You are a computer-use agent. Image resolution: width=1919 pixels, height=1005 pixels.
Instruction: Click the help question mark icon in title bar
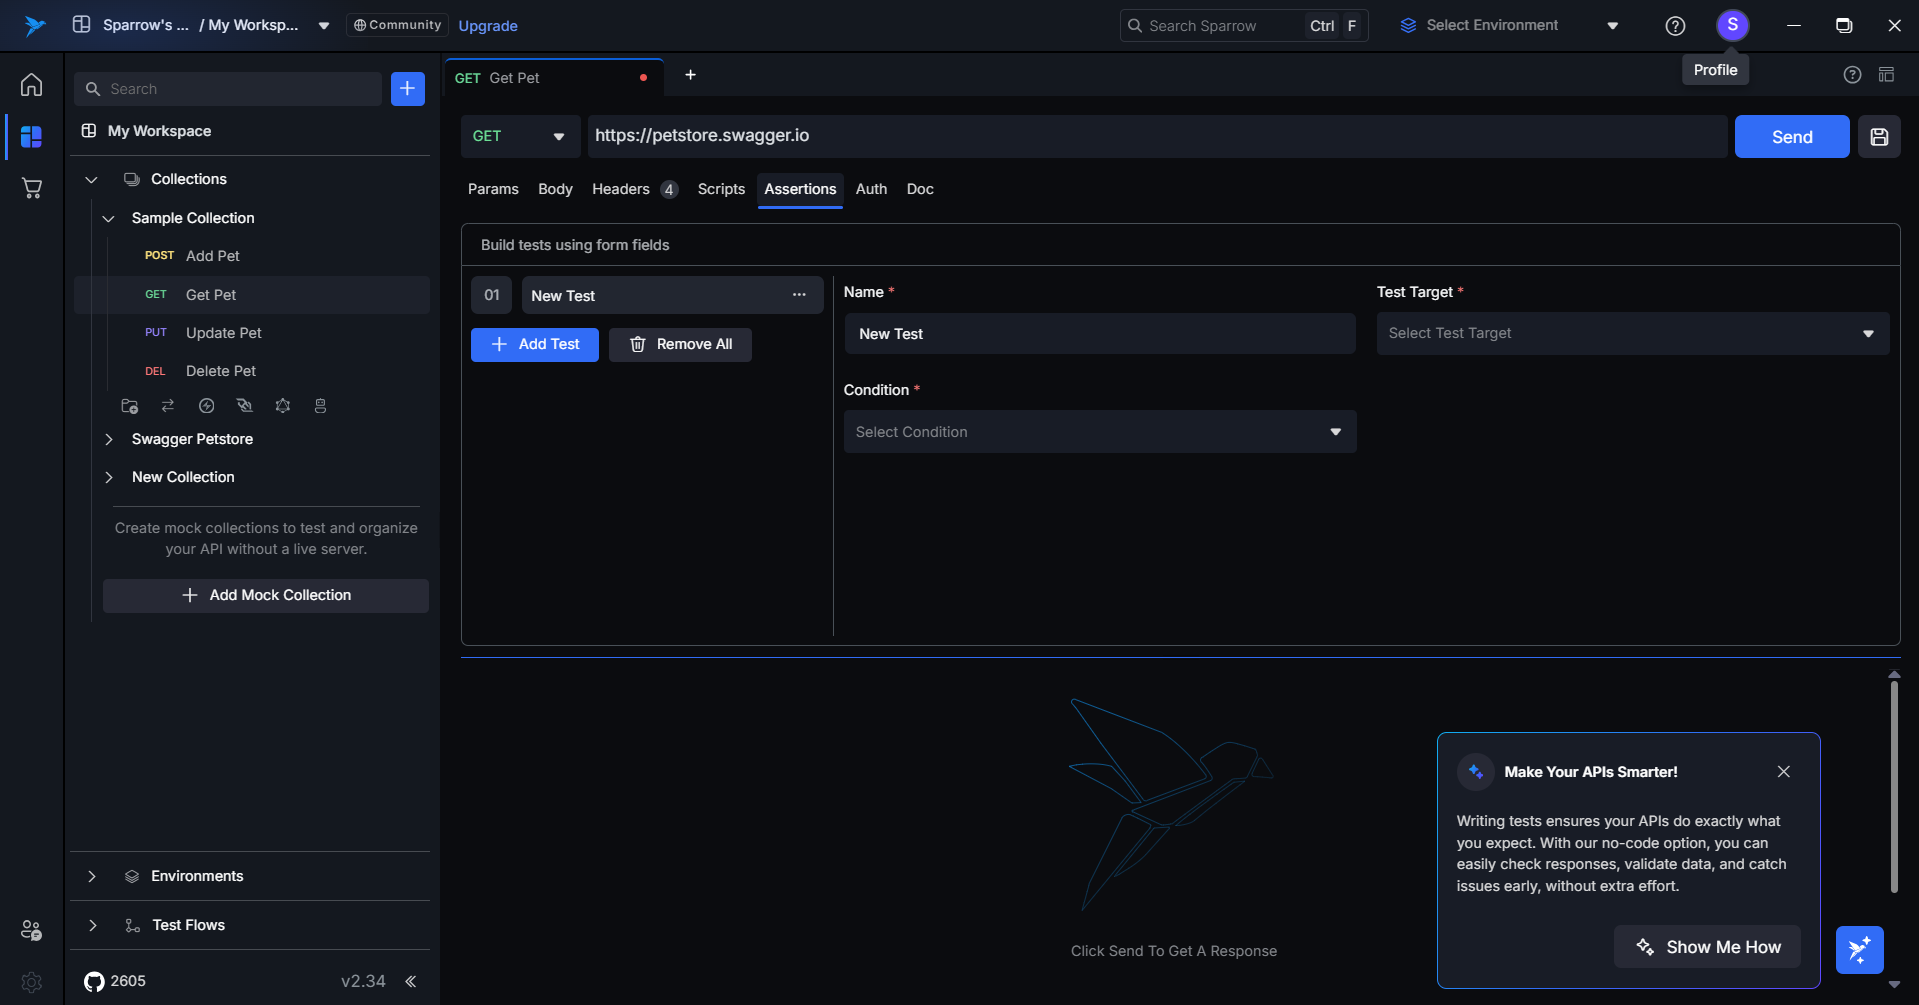pos(1675,26)
